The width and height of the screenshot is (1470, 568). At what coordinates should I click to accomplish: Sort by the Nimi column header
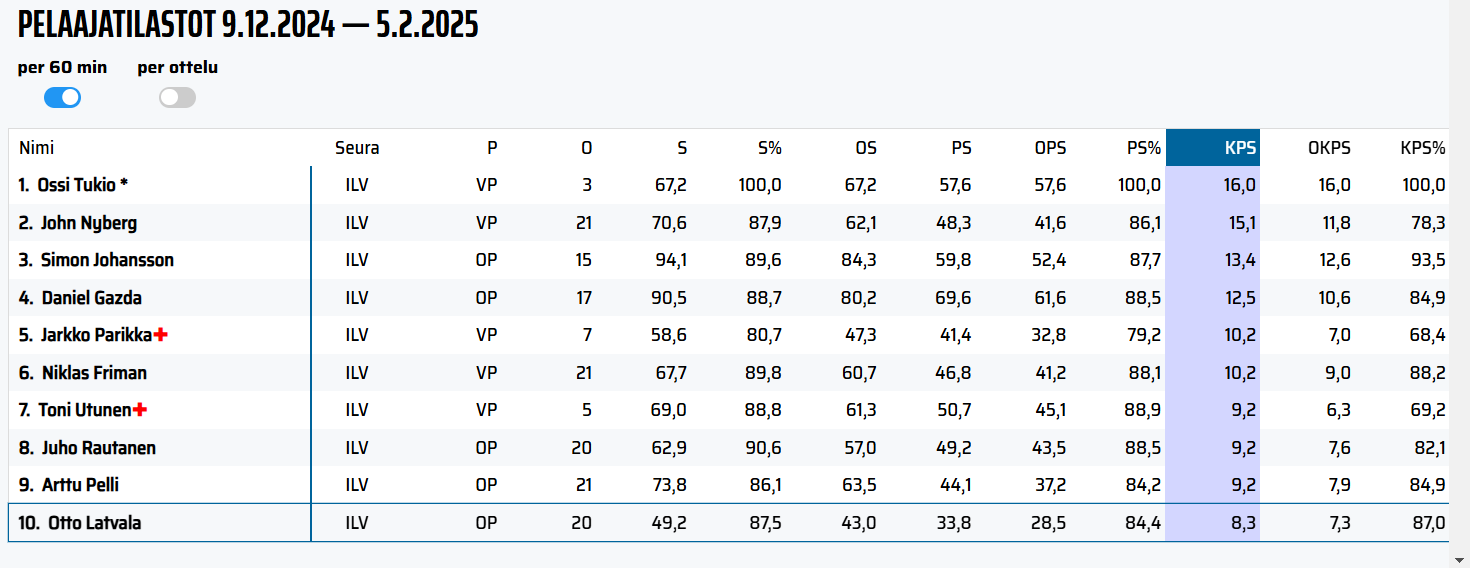(x=37, y=148)
